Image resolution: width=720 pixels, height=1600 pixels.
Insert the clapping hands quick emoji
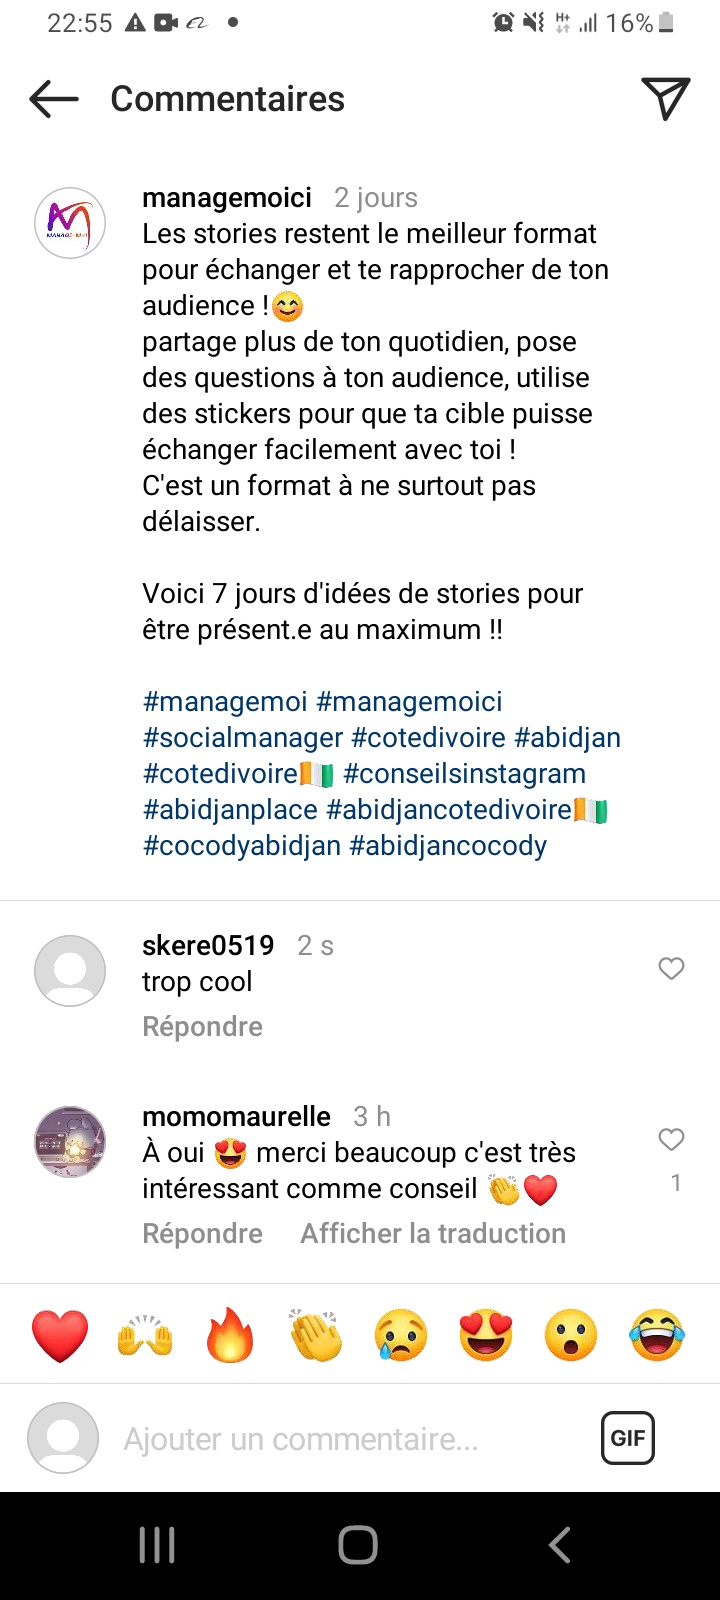click(x=316, y=1335)
